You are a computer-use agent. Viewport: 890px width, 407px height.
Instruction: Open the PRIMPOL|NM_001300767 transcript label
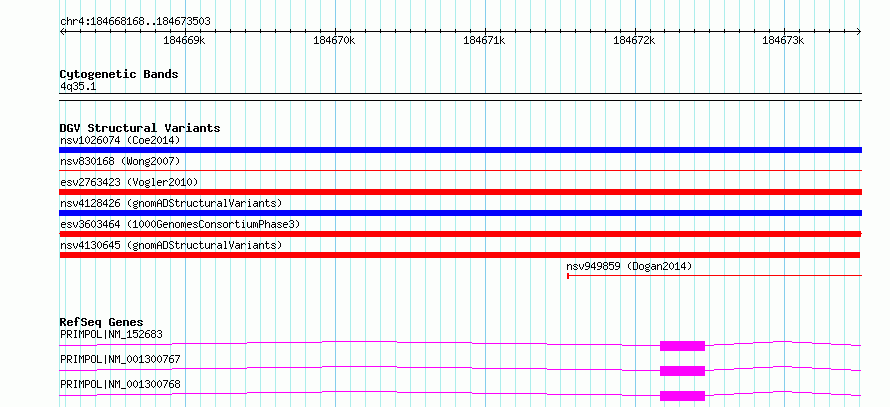pos(120,359)
